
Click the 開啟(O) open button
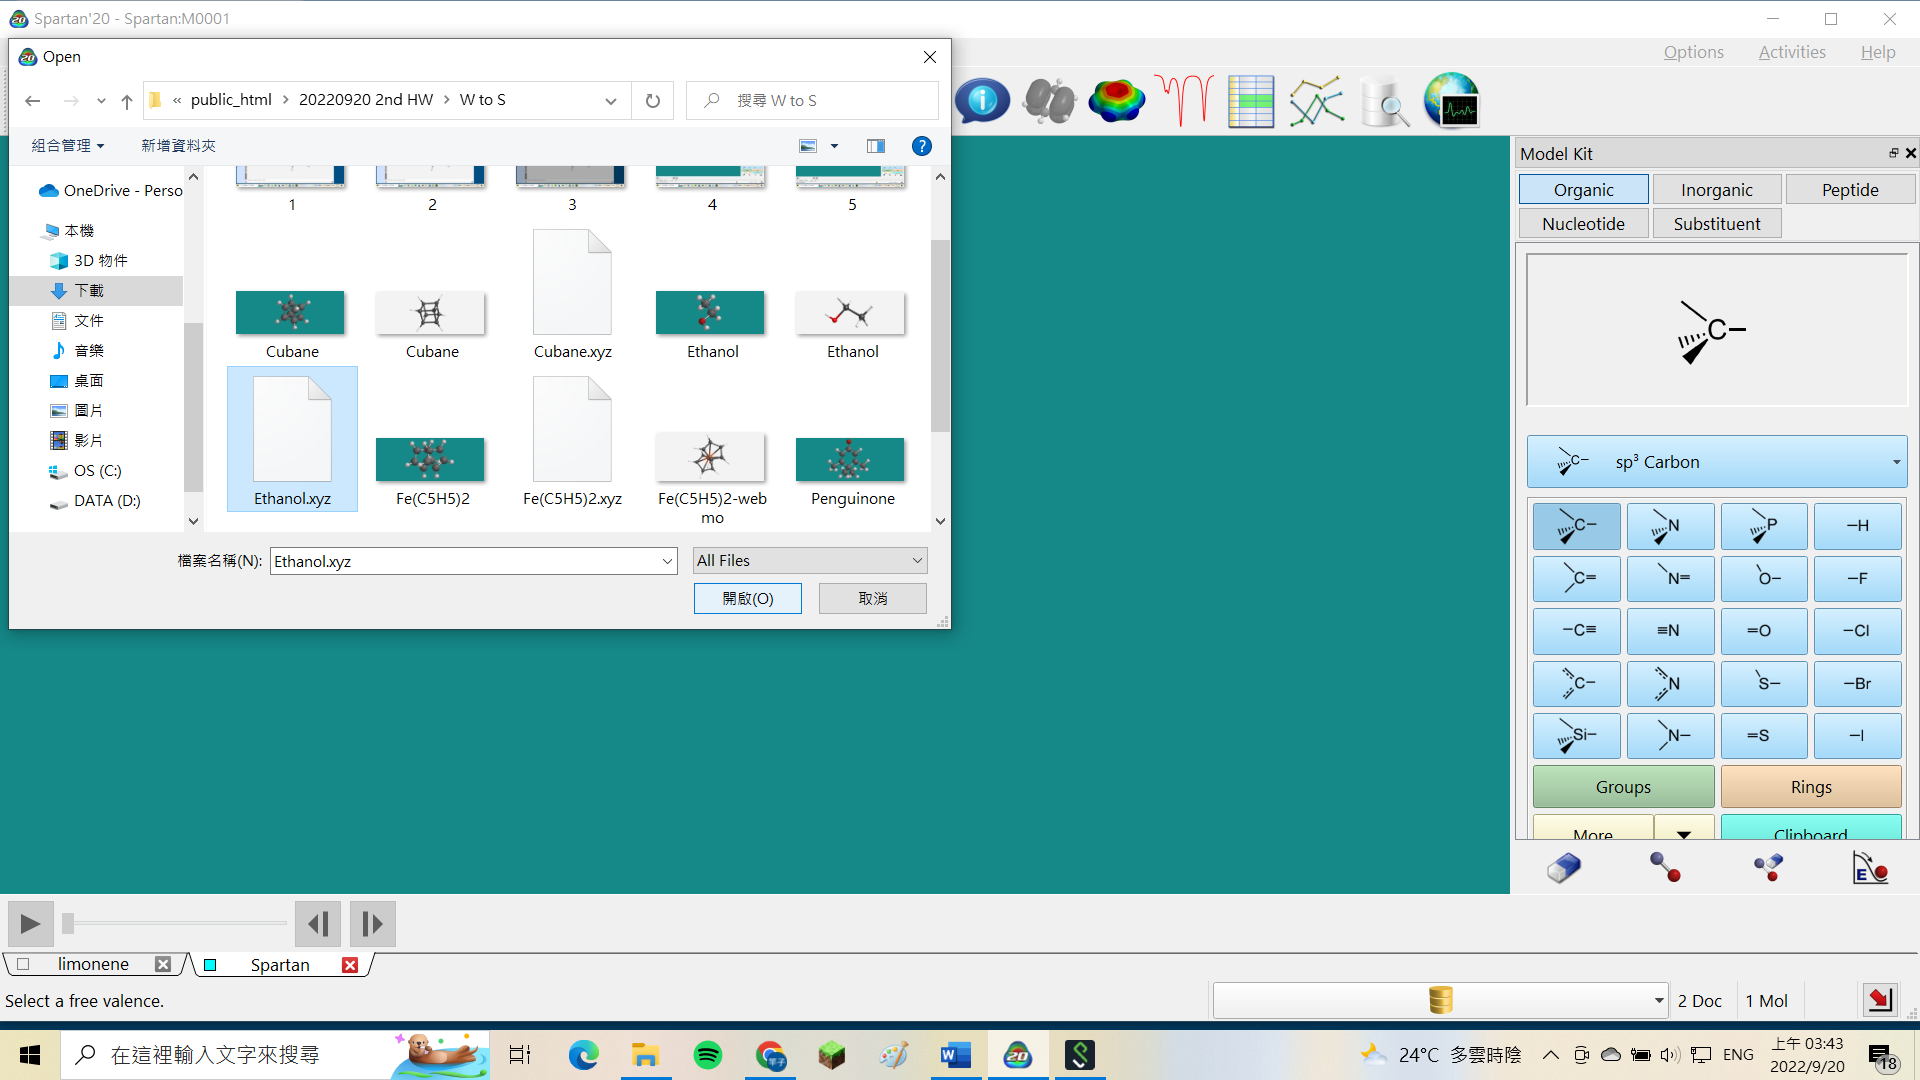point(748,598)
